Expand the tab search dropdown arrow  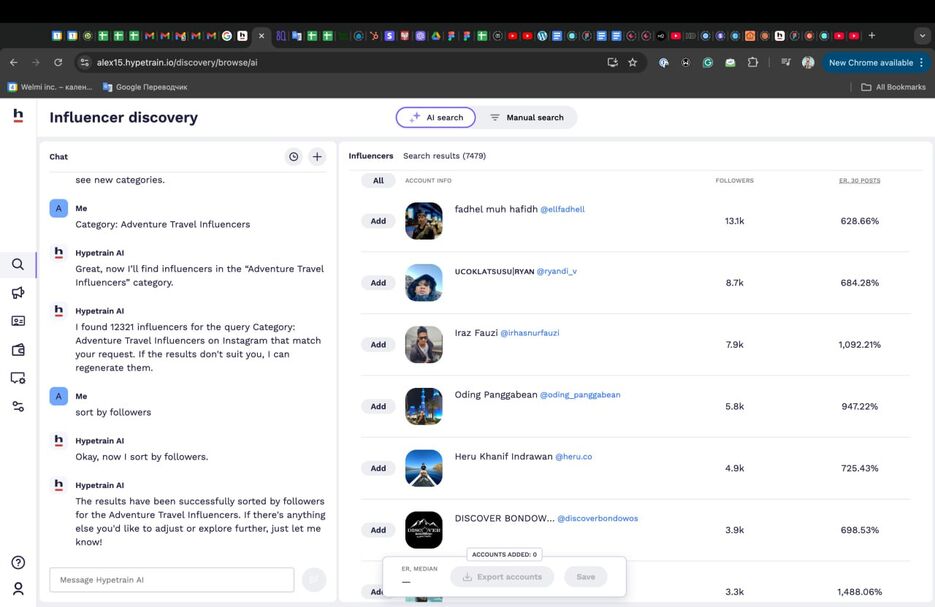tap(922, 36)
